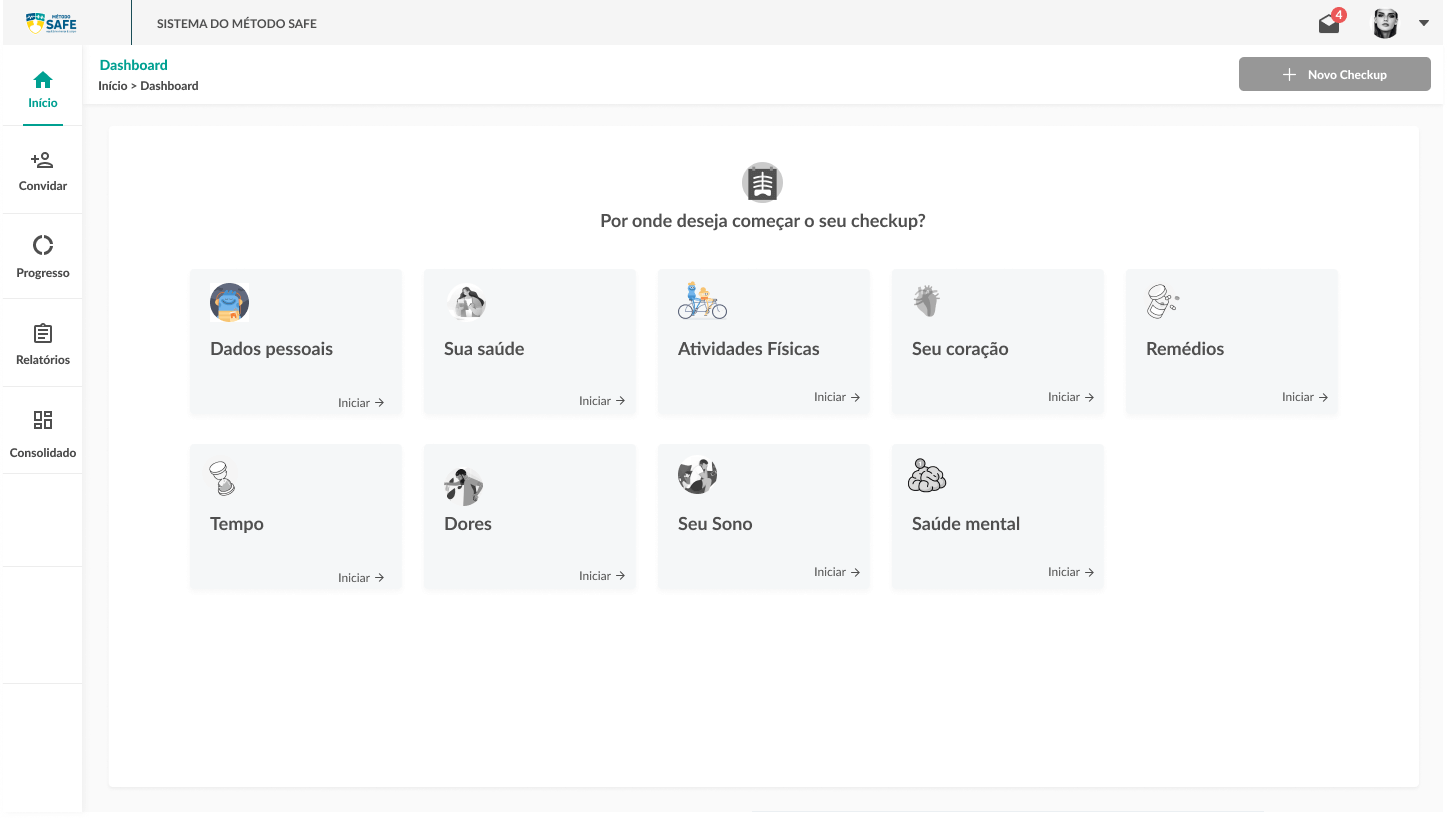Click the checkup start question heading

click(763, 221)
